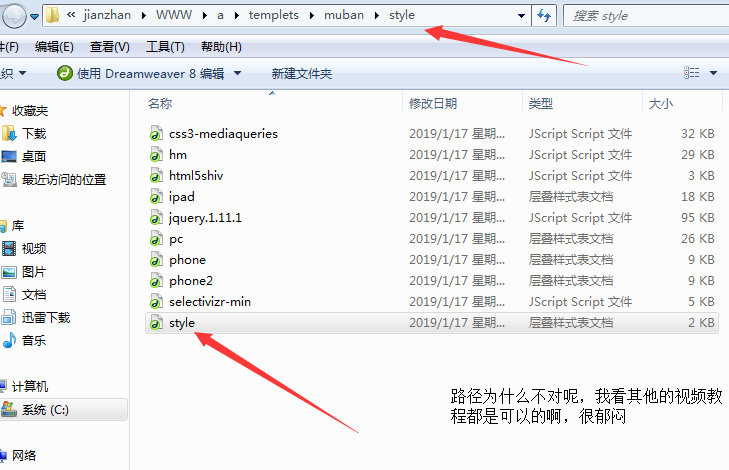Expand the arrow after jianzhan in path
Screen dimensions: 729x470
tap(144, 15)
